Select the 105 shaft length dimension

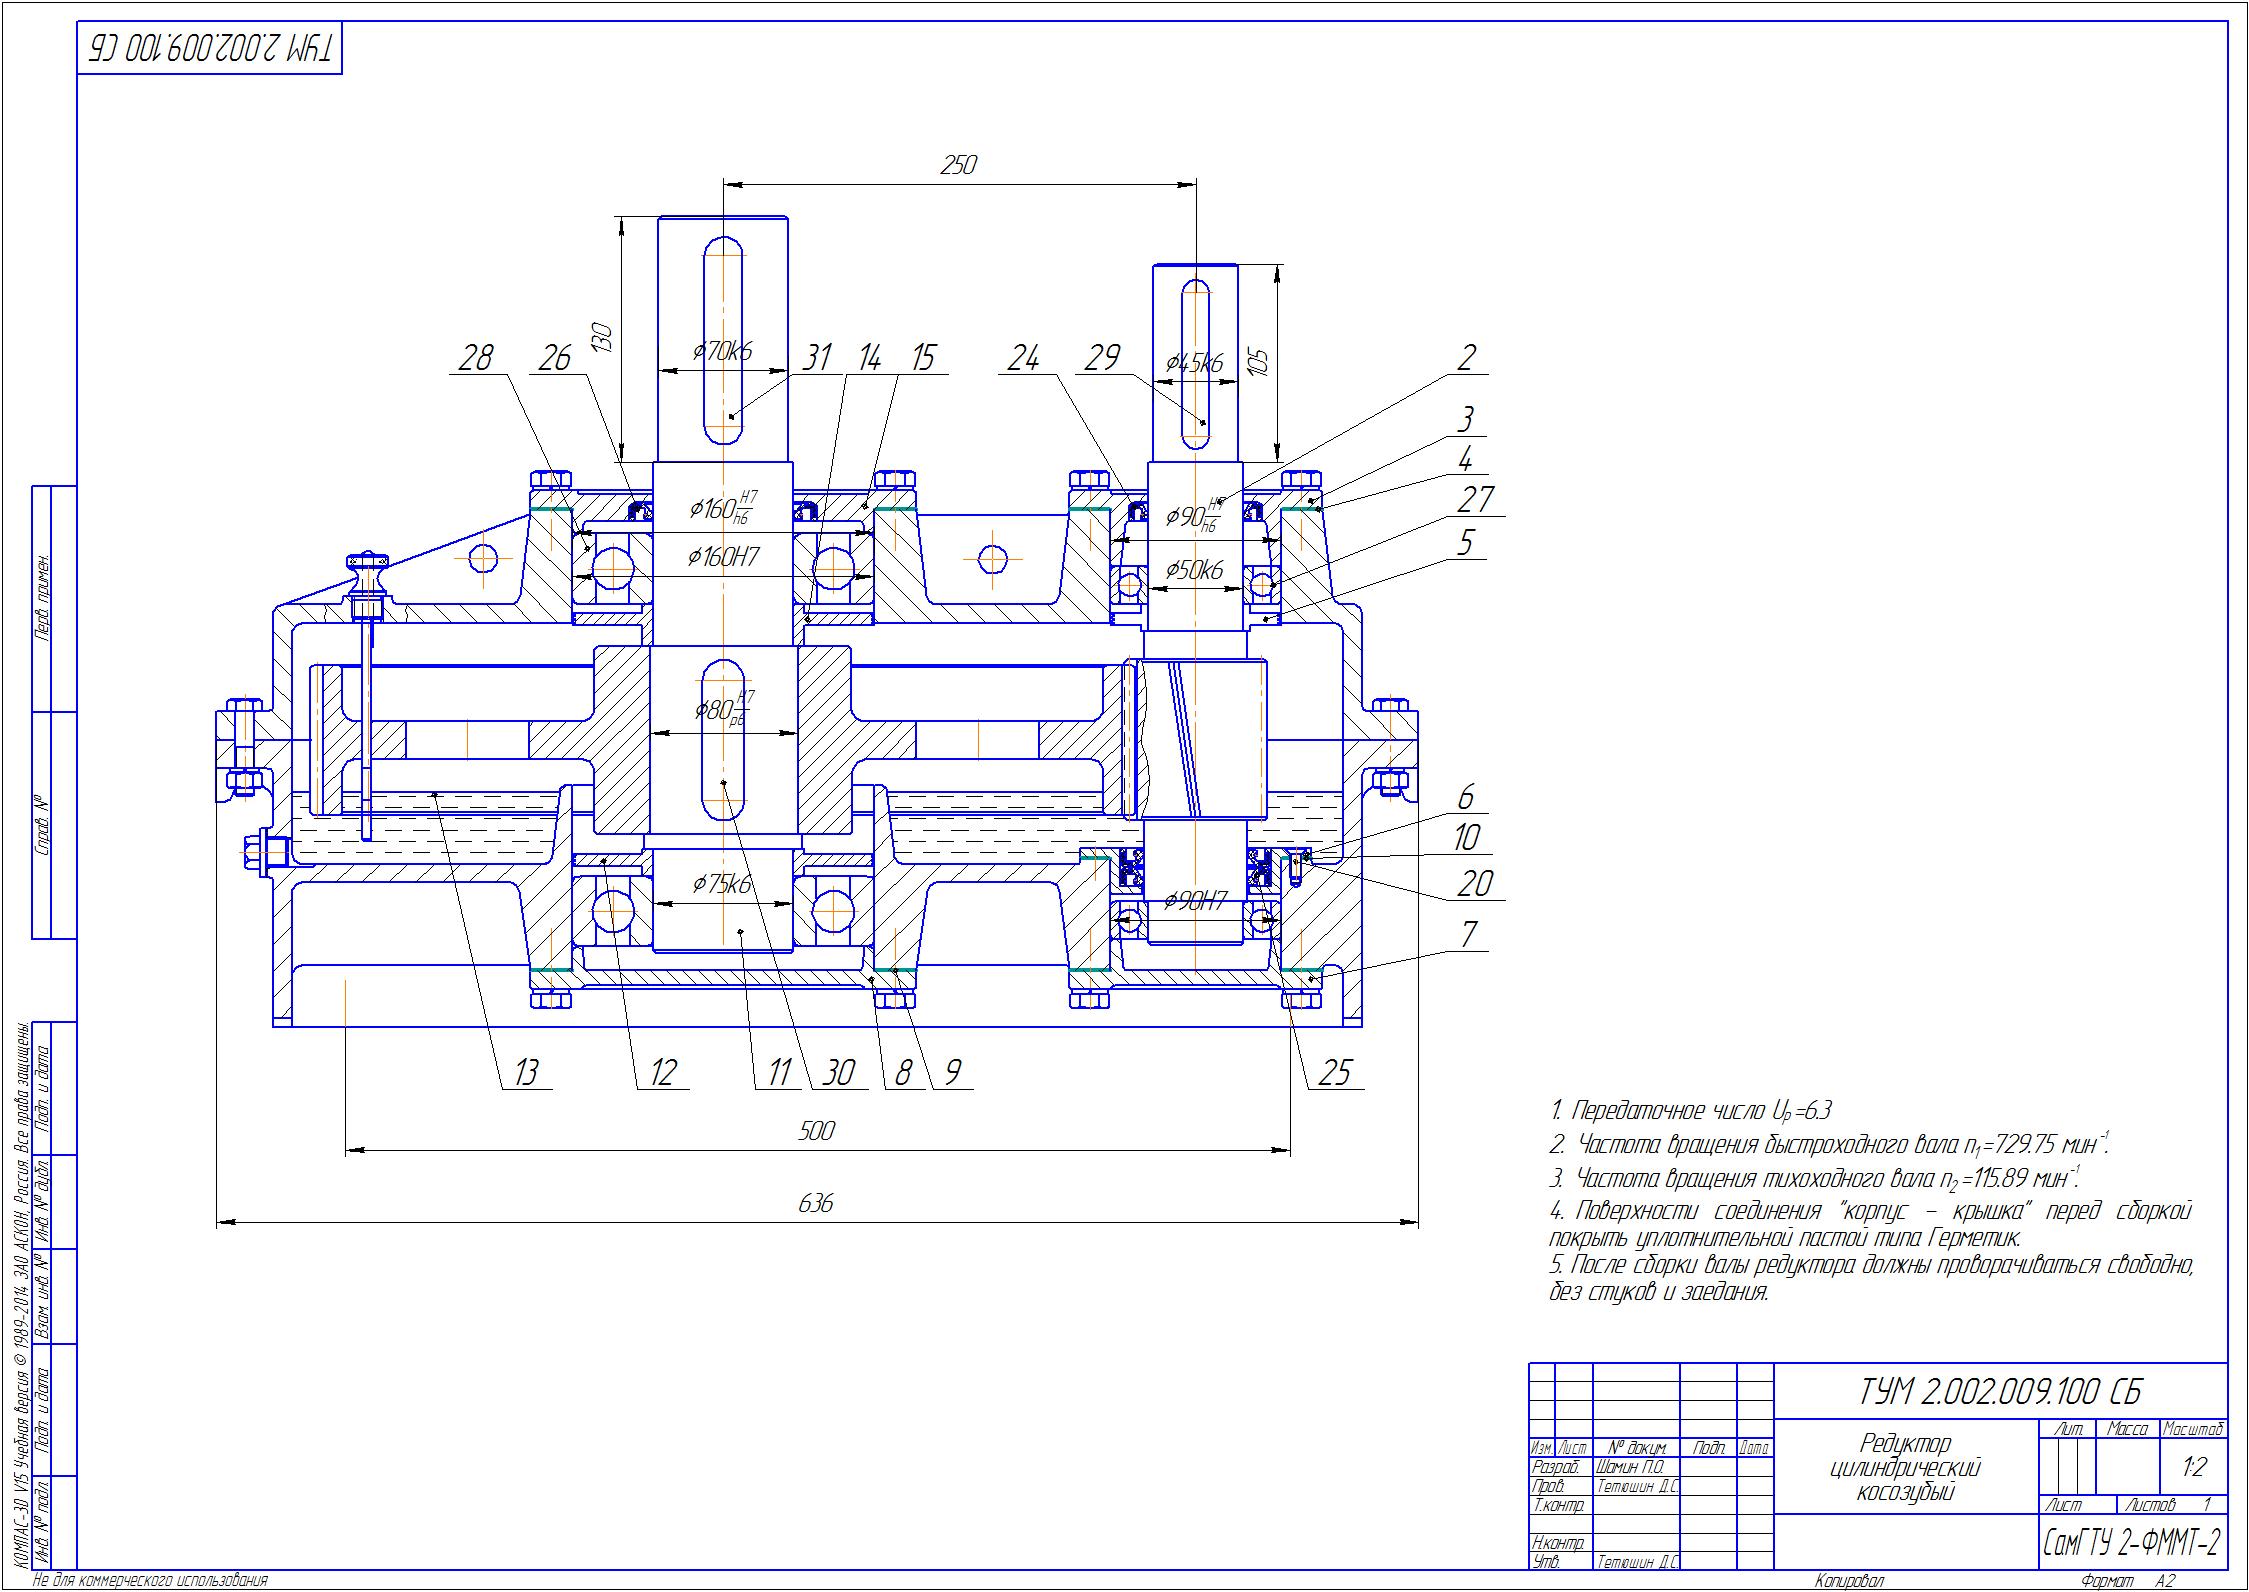(1259, 362)
